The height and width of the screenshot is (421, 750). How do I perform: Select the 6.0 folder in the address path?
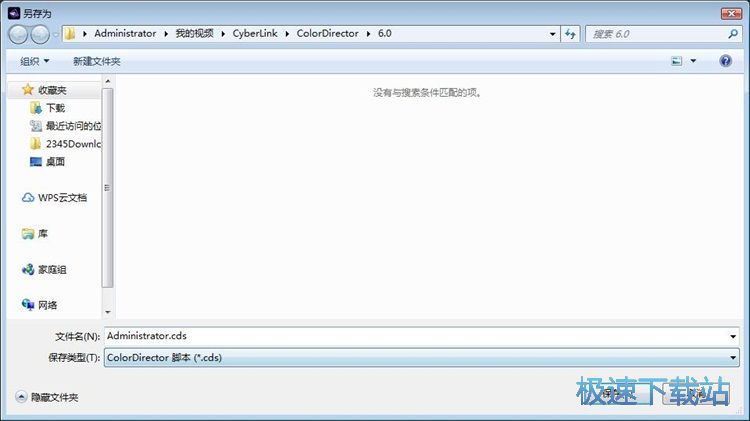tap(385, 33)
